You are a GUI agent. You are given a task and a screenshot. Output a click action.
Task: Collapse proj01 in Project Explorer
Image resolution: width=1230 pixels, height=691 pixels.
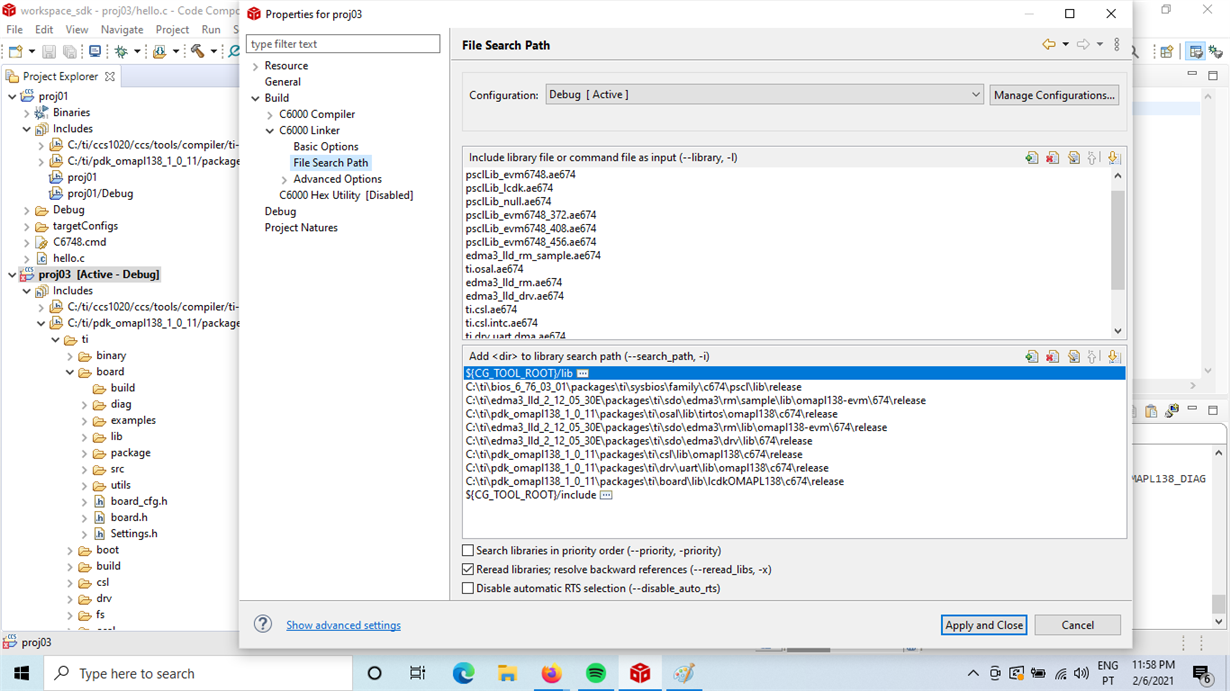pos(12,97)
